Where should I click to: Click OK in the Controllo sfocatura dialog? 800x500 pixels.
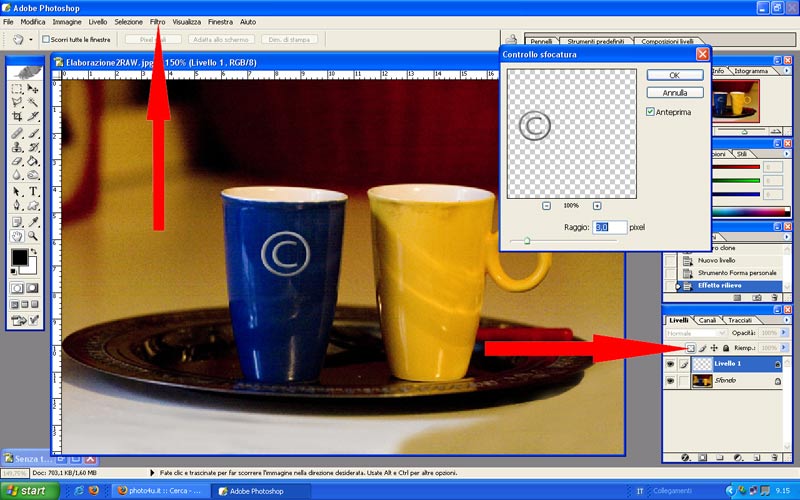tap(674, 75)
